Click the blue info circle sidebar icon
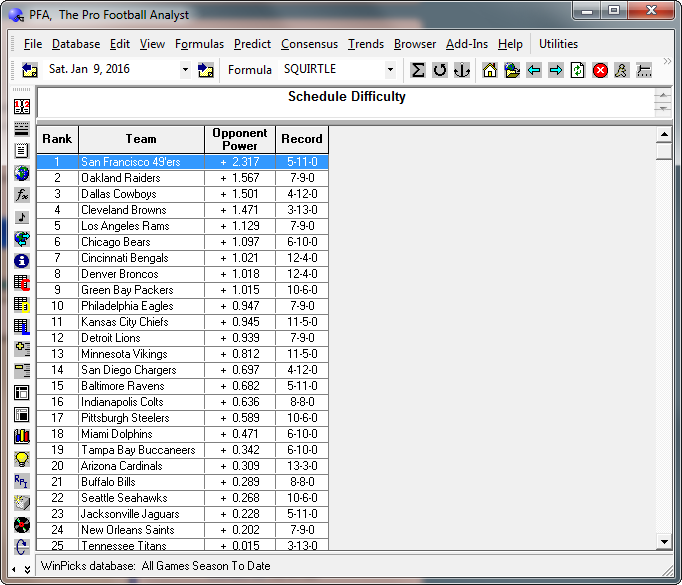682x585 pixels. point(22,261)
